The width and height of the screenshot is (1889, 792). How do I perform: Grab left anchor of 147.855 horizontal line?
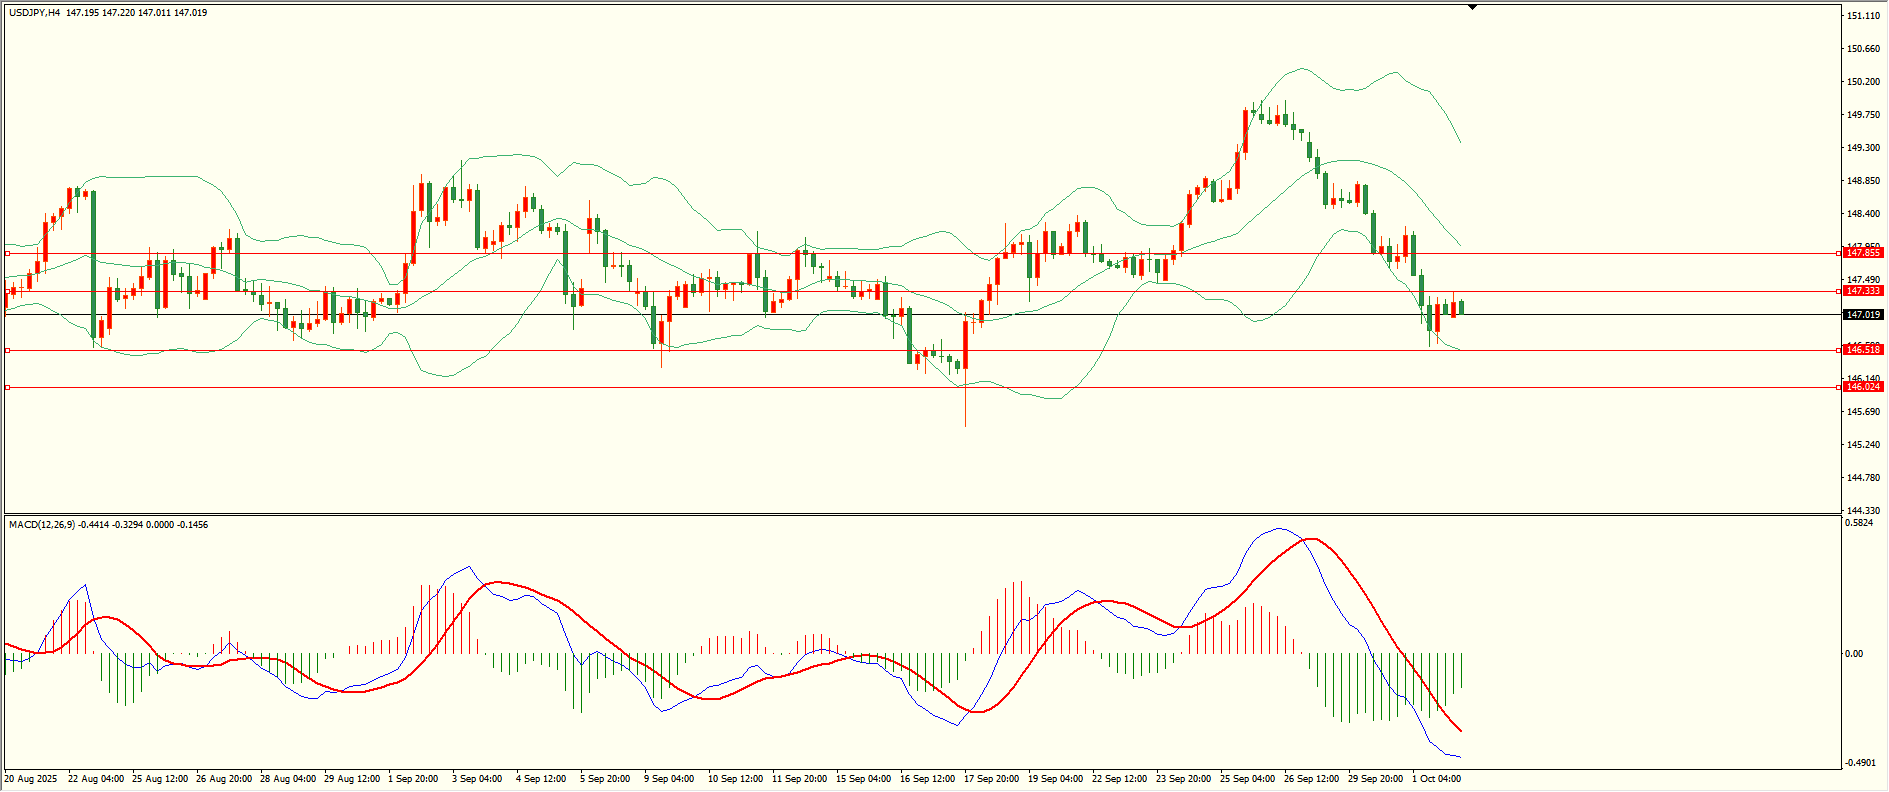click(x=8, y=254)
